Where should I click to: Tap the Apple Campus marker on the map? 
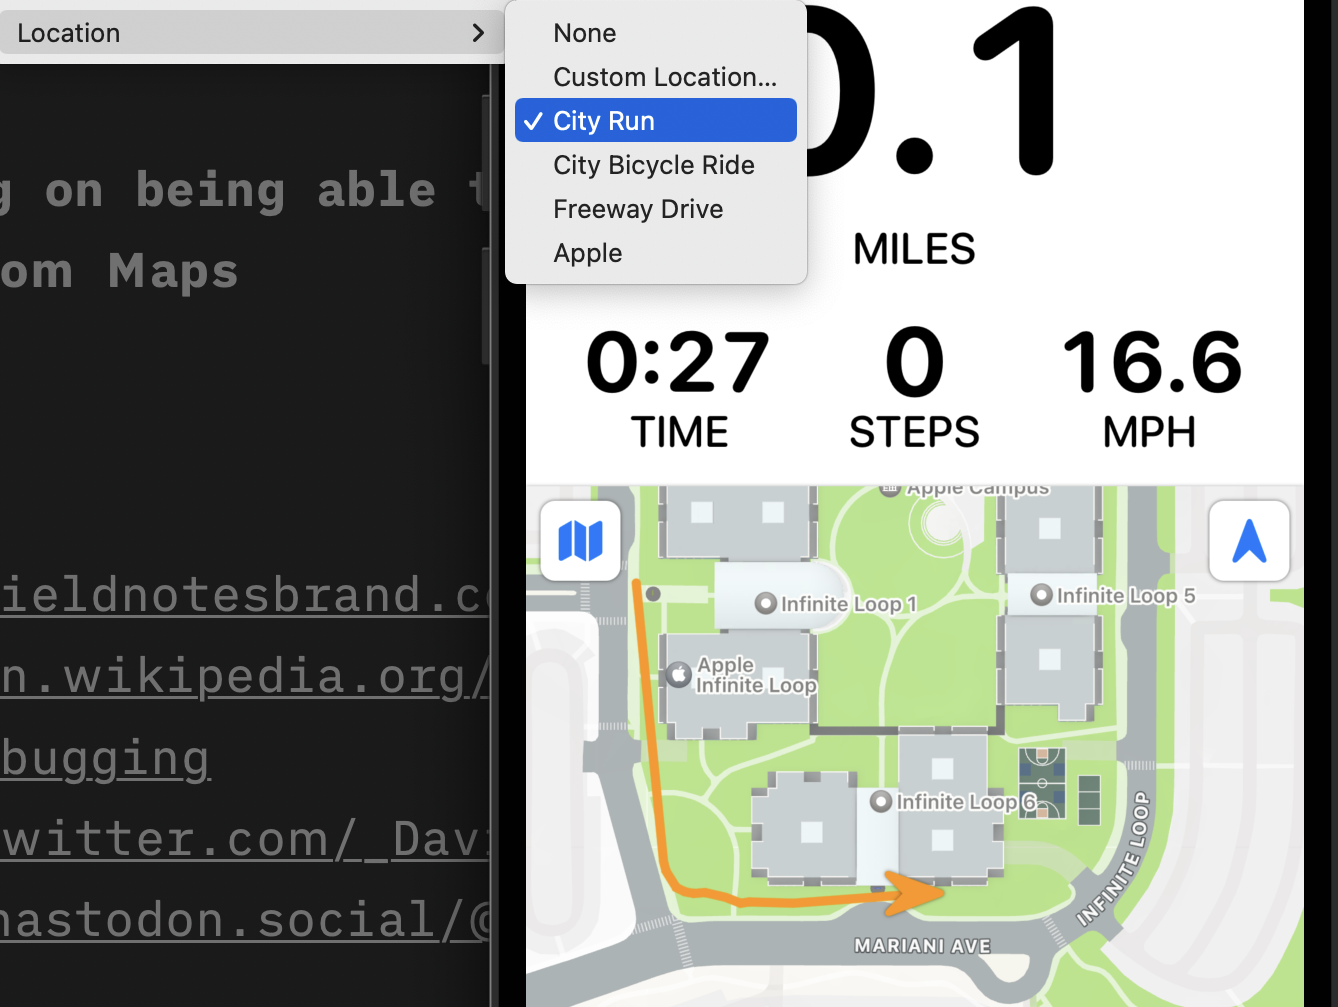(890, 489)
